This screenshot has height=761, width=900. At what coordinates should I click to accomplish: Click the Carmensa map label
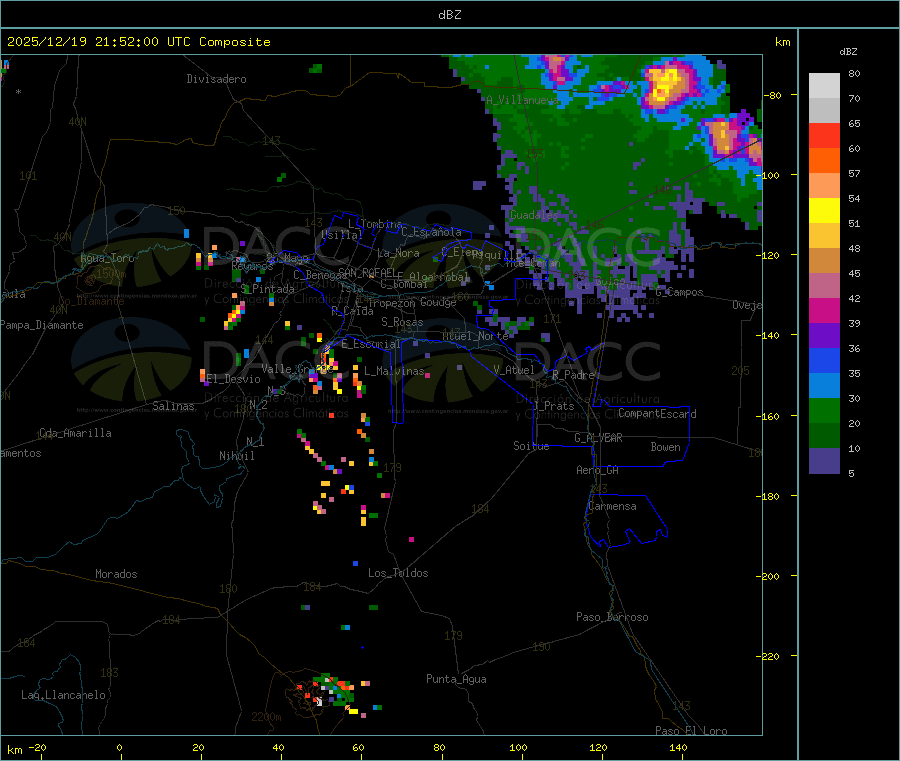point(612,506)
